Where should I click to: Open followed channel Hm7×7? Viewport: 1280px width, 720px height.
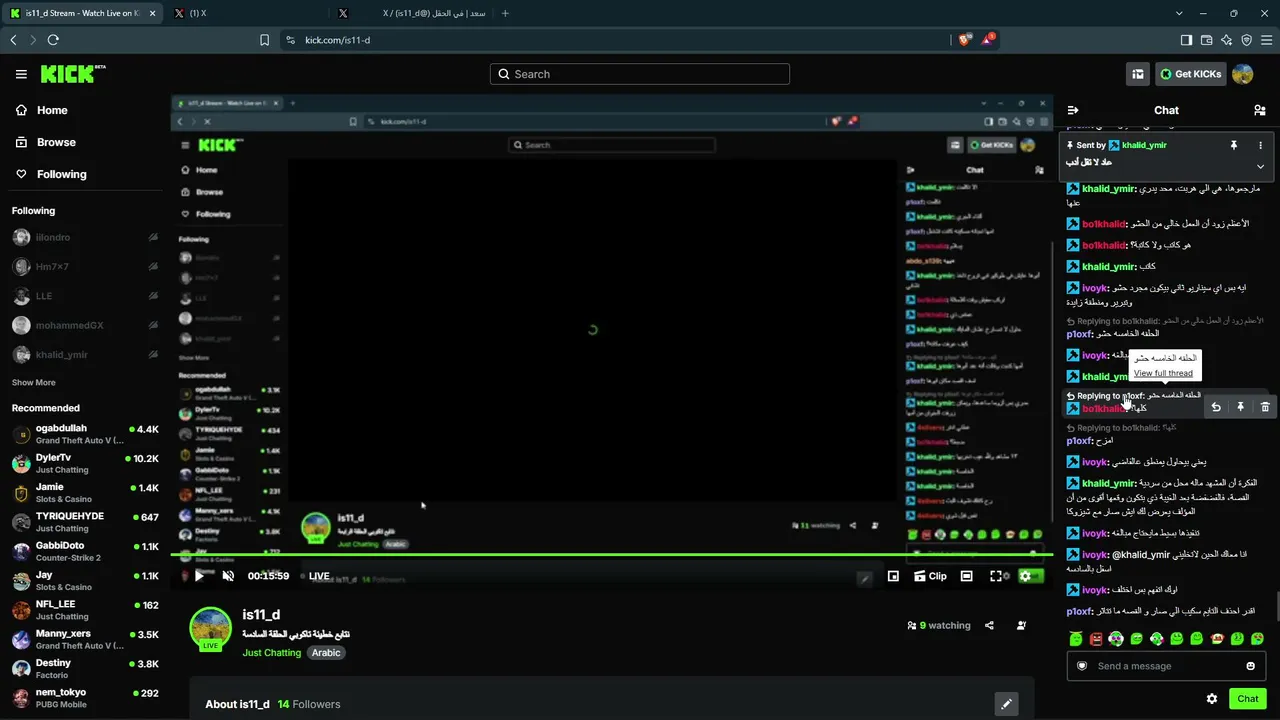pos(85,267)
